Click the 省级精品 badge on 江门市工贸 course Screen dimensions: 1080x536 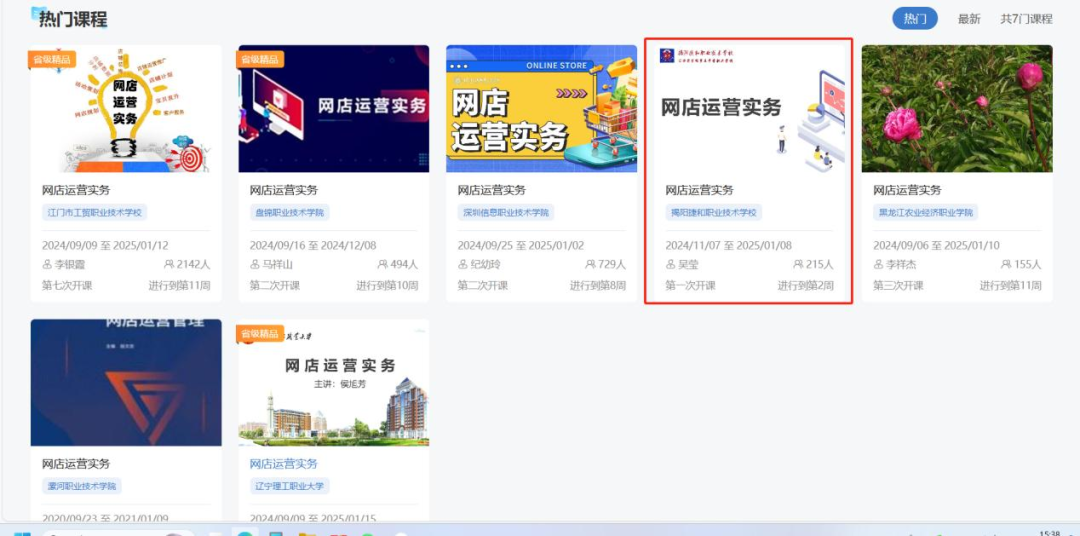click(x=52, y=59)
